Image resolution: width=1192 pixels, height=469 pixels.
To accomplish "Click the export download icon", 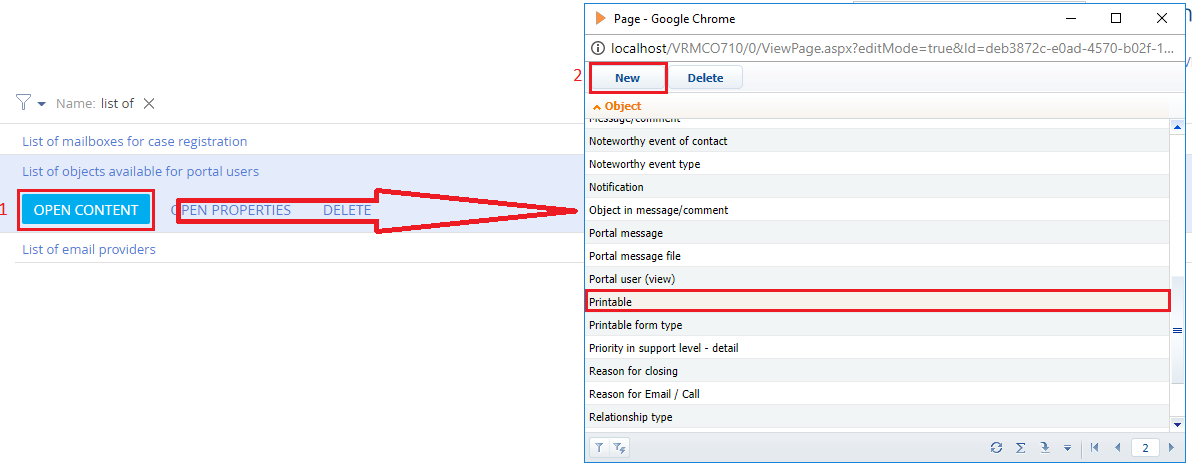I will (1045, 448).
